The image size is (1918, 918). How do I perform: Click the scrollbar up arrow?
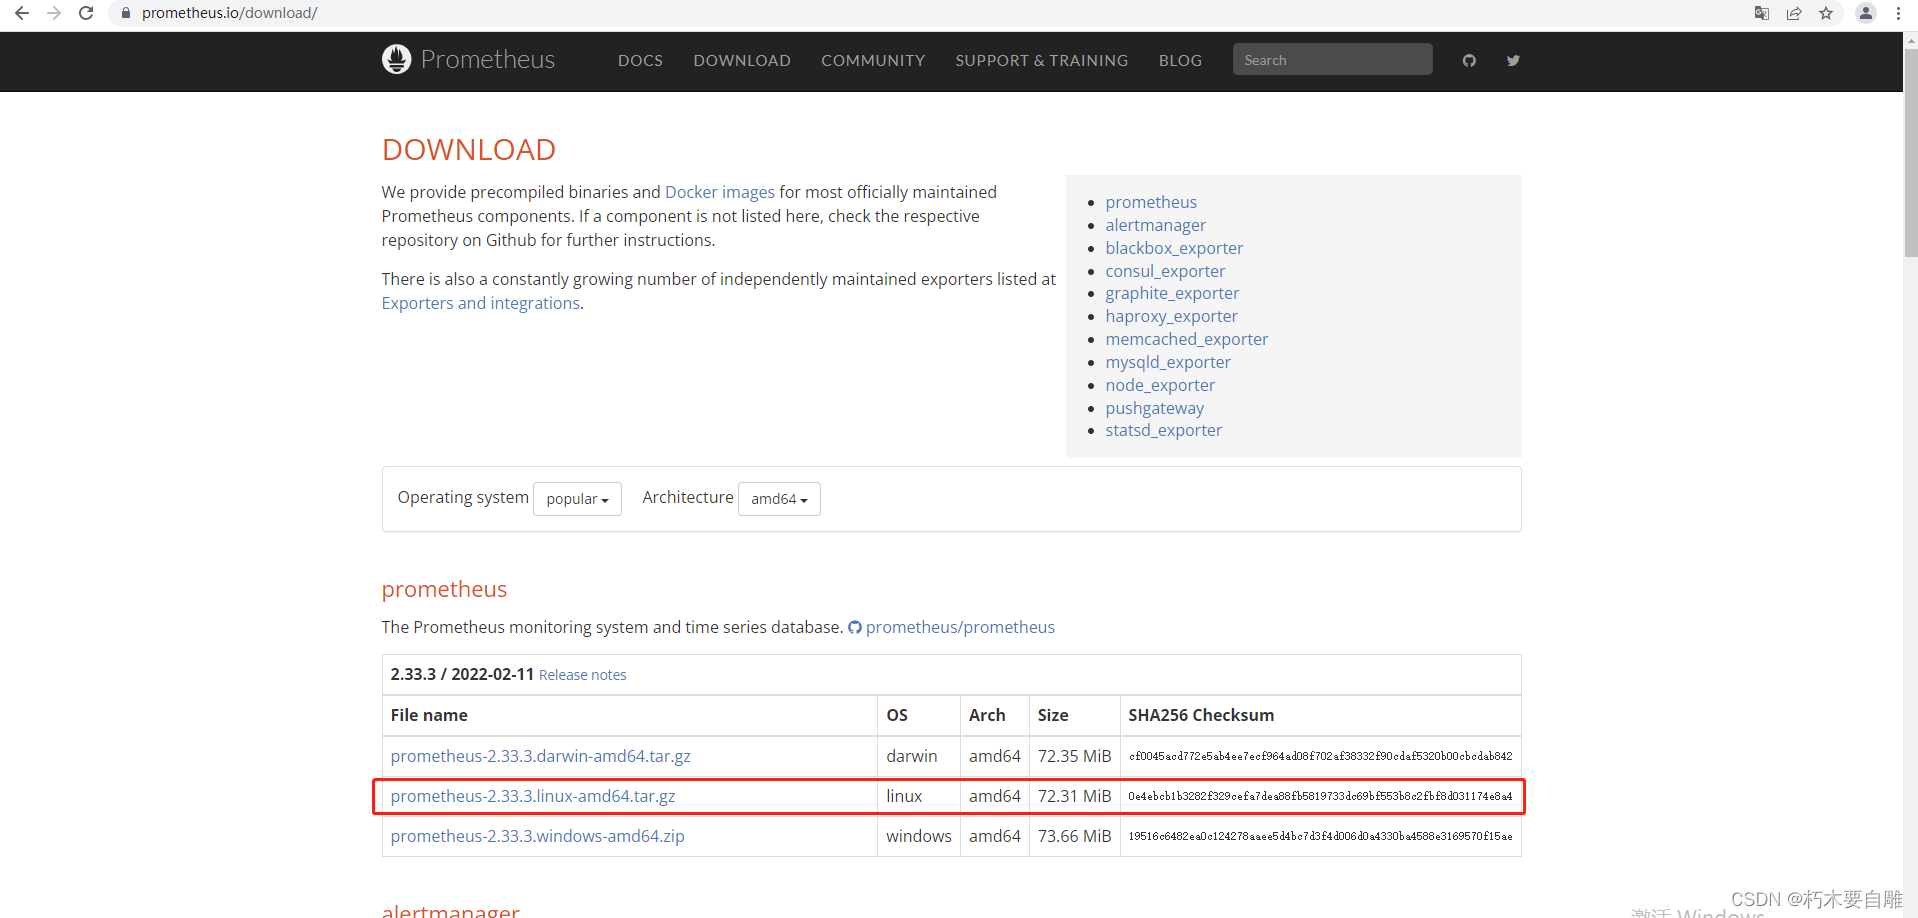pos(1910,40)
